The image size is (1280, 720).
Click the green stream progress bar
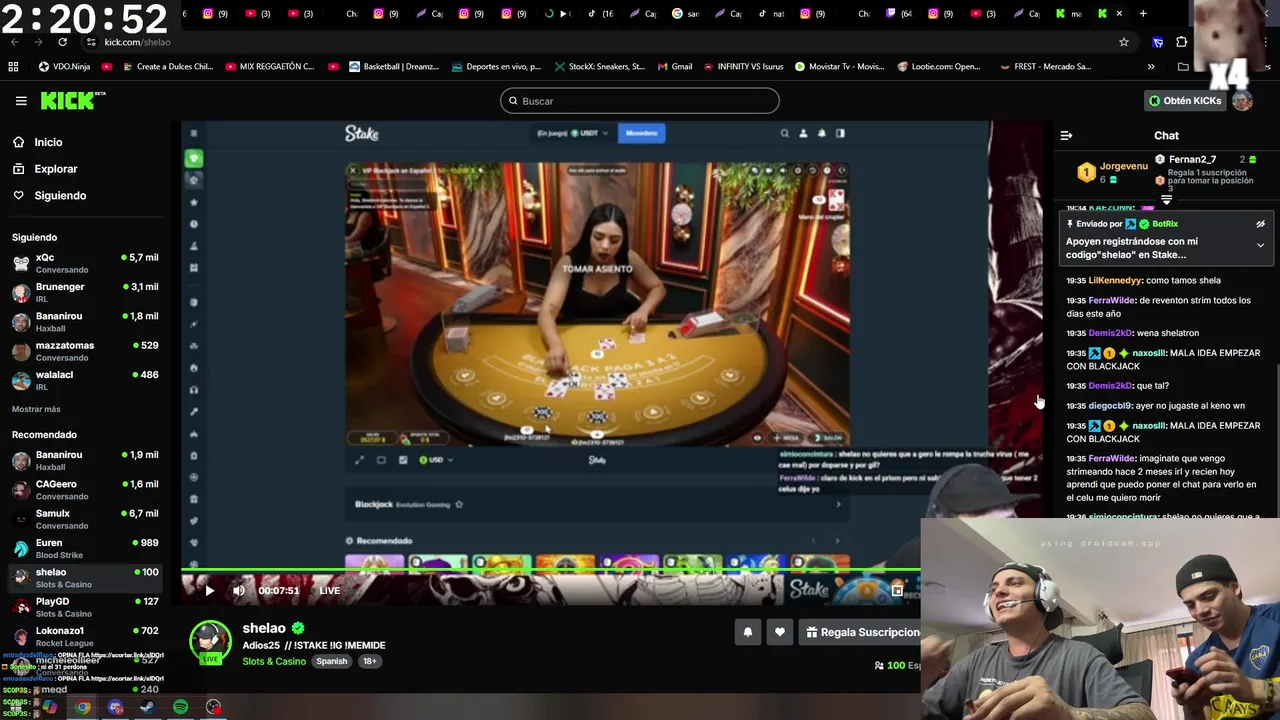tap(550, 571)
